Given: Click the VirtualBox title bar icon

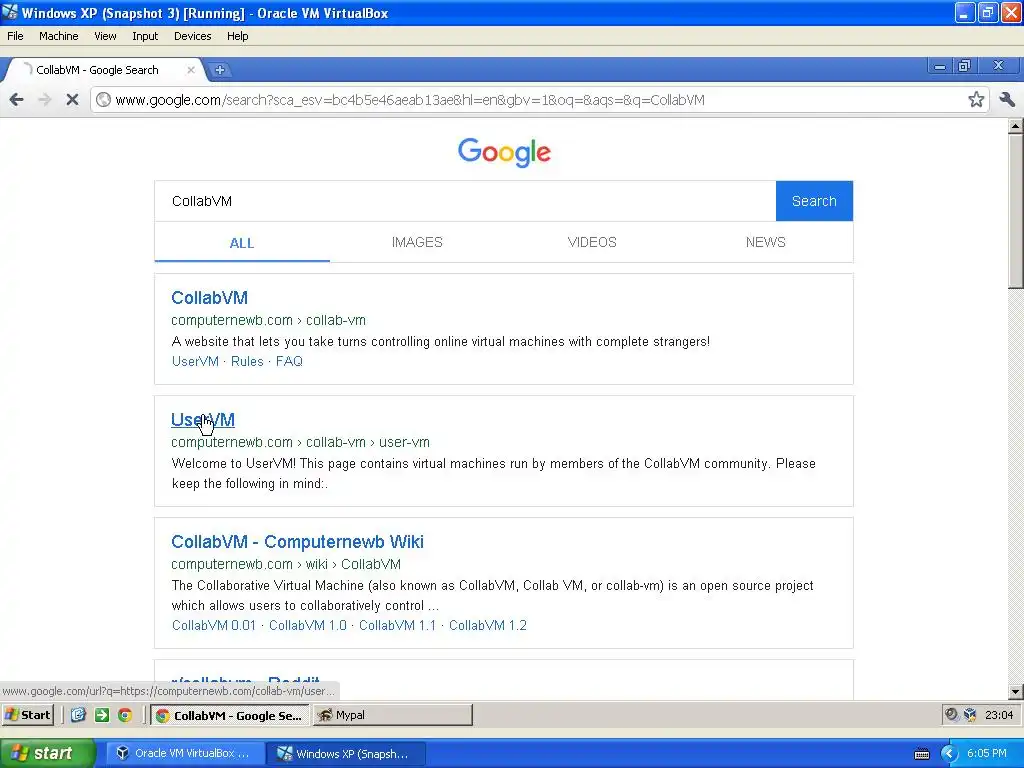Looking at the screenshot, I should [10, 12].
